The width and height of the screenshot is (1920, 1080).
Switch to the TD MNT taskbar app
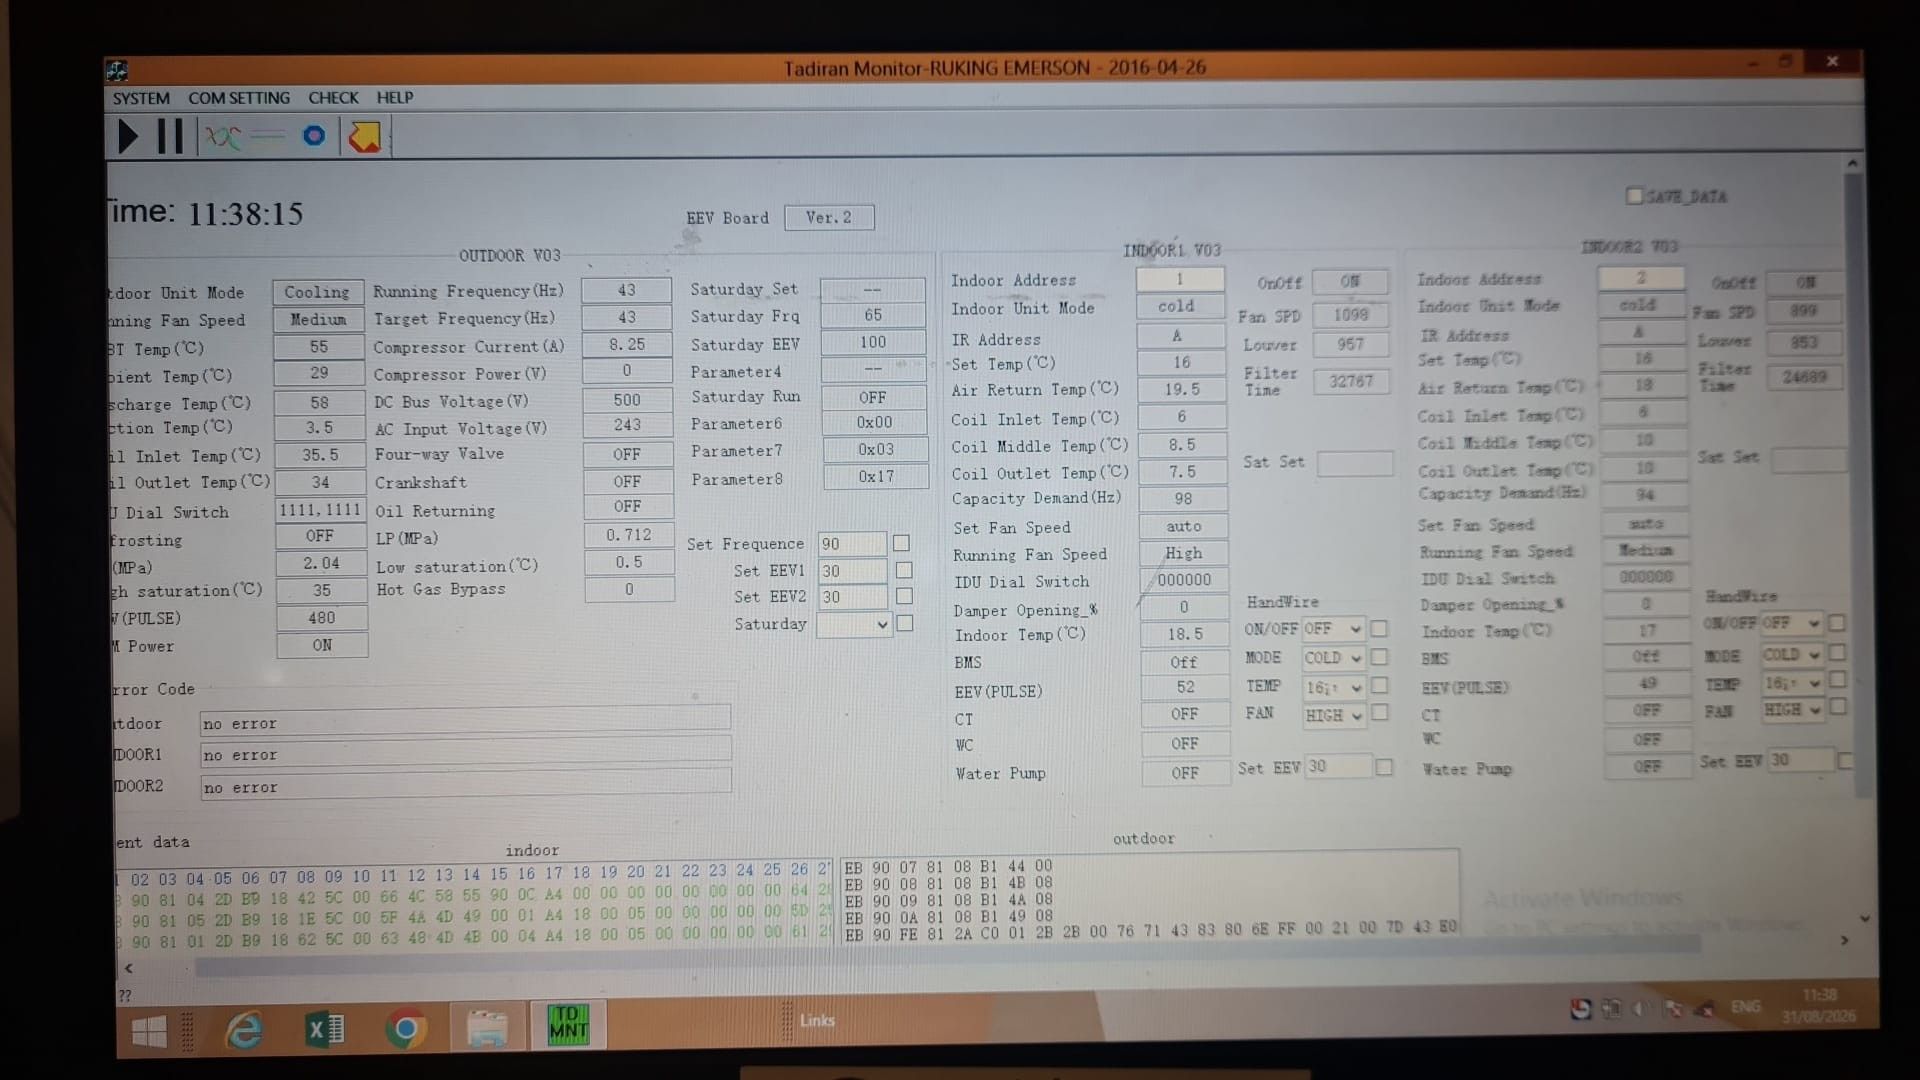[568, 1026]
